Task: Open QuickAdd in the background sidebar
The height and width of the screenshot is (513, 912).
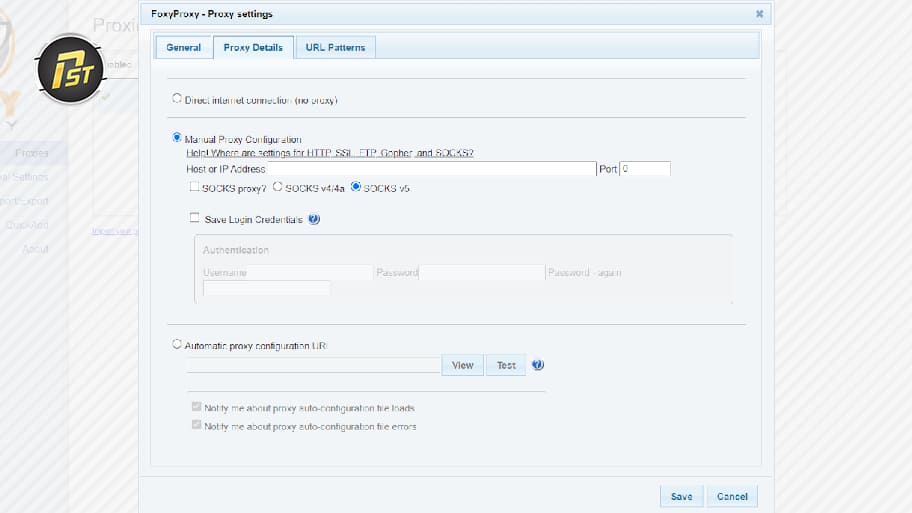Action: coord(27,225)
